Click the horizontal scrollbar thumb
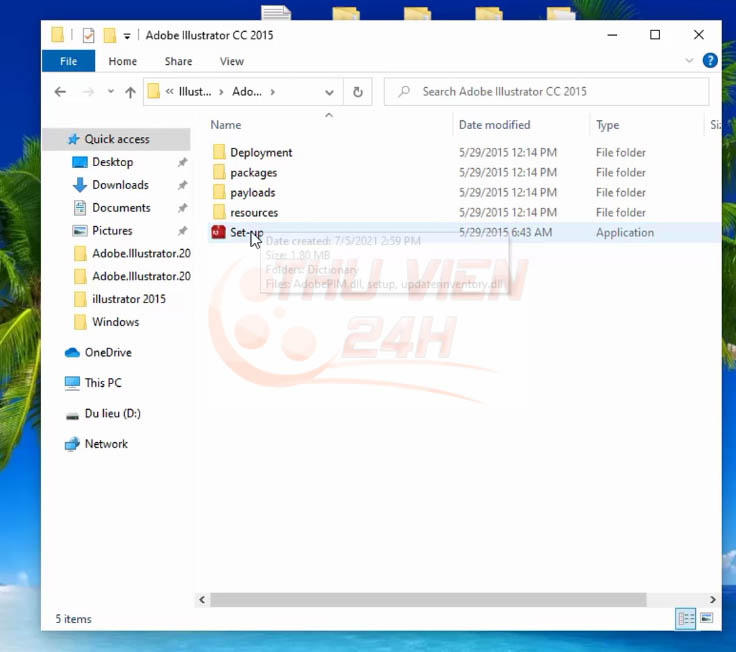Viewport: 736px width, 652px height. point(428,599)
